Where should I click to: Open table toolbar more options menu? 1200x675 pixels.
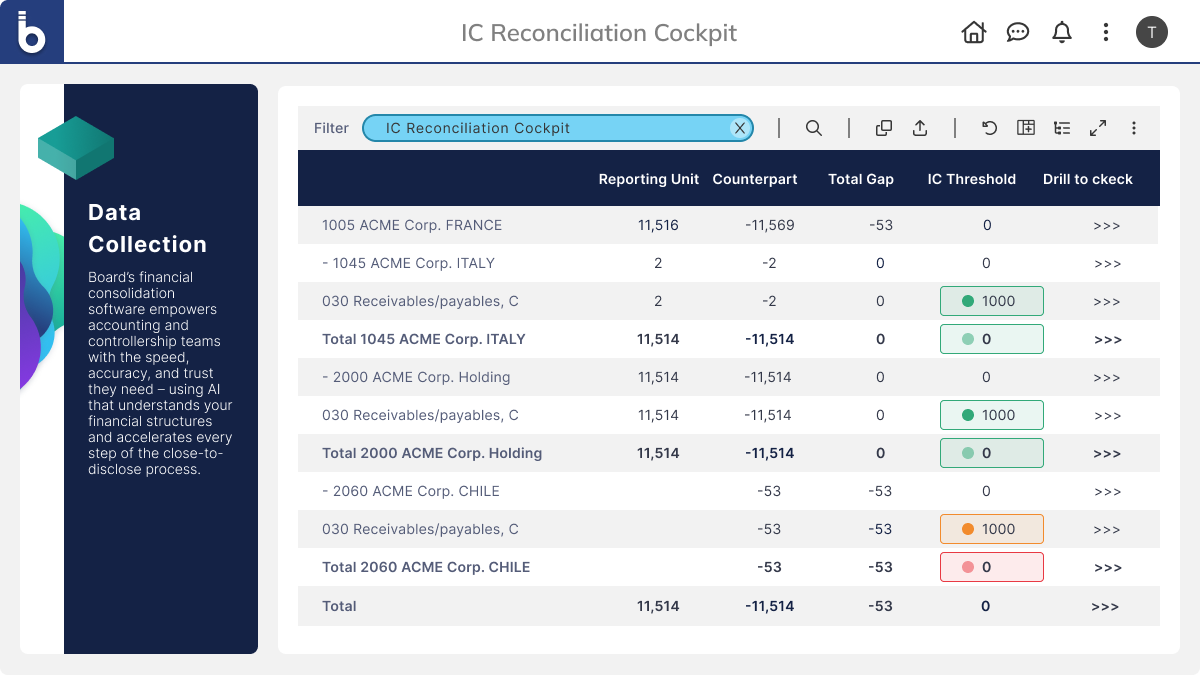click(1134, 128)
